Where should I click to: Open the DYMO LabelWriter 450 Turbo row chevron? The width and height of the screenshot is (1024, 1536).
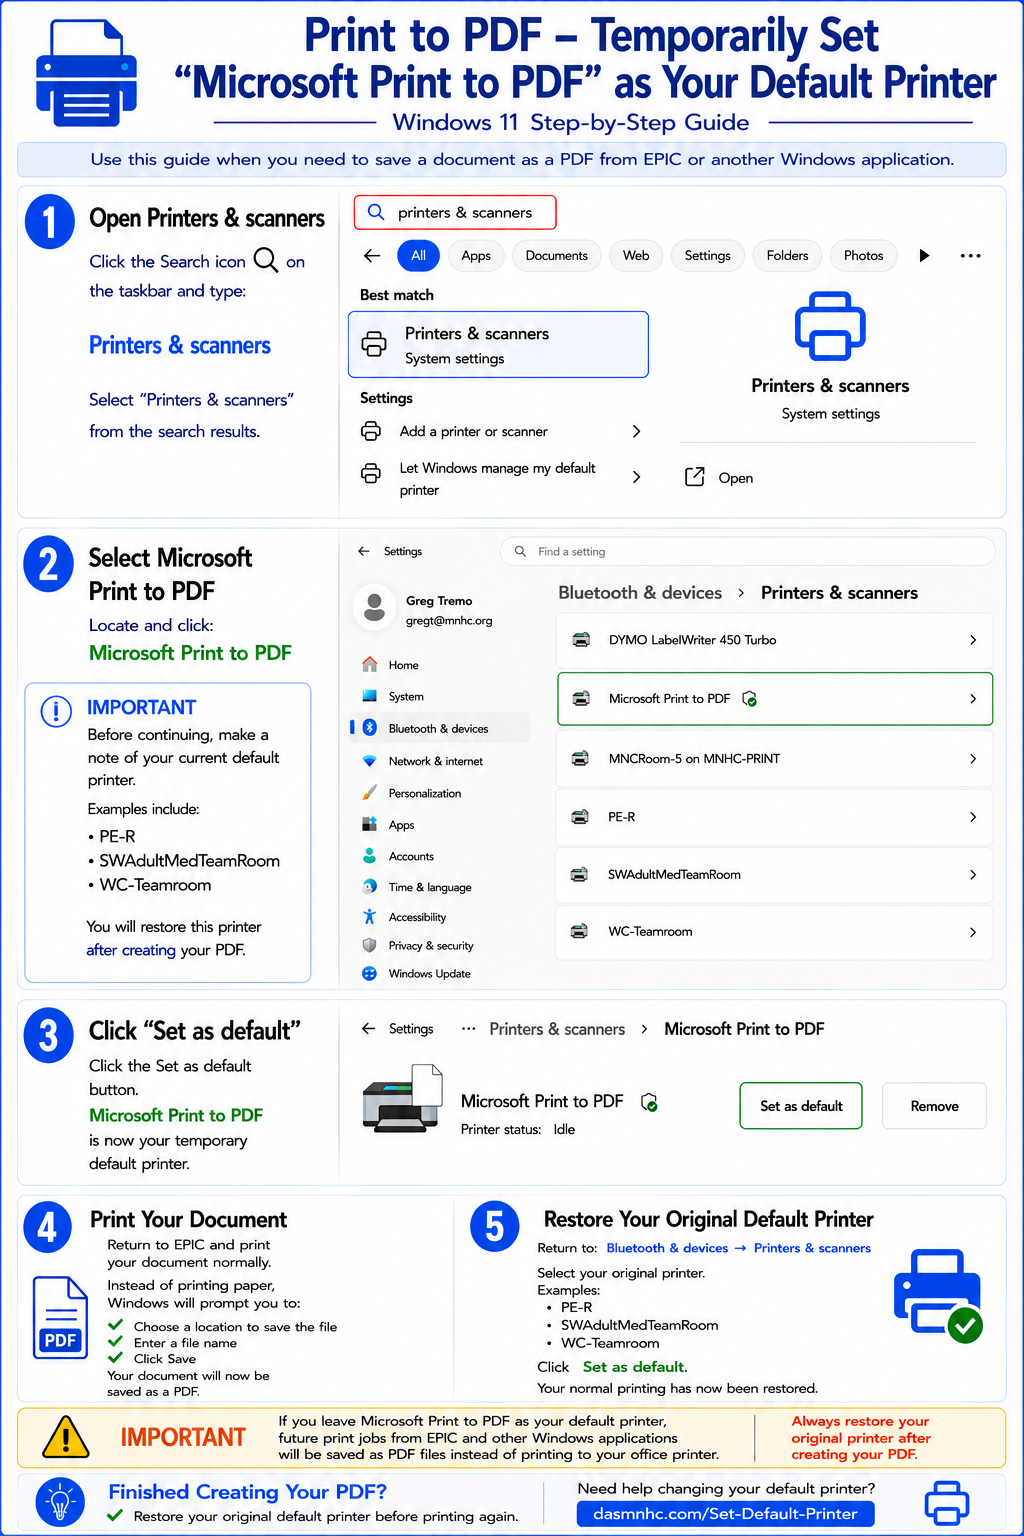[973, 640]
